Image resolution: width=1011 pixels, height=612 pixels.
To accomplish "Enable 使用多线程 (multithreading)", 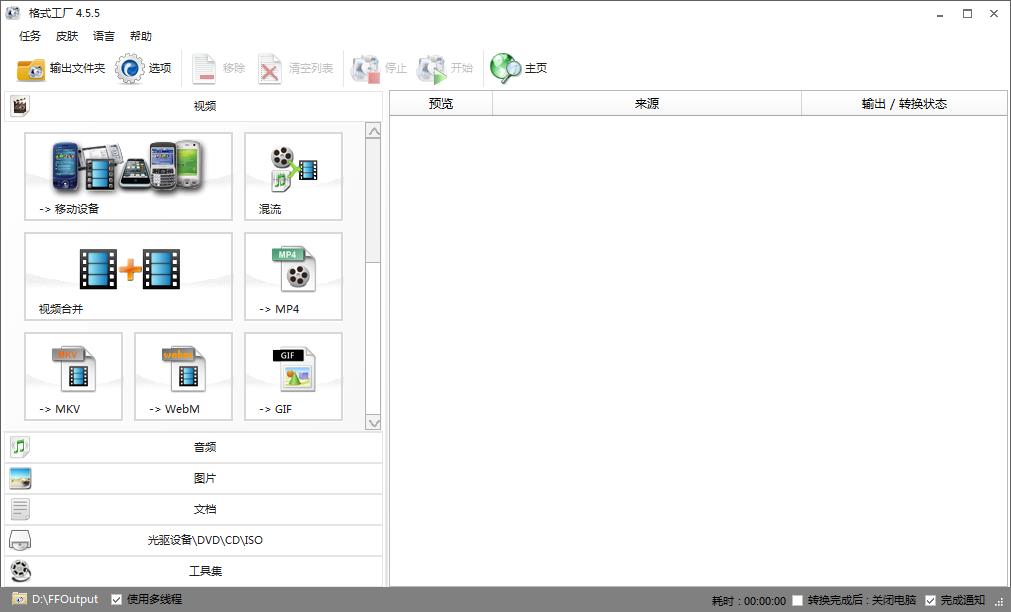I will [x=117, y=598].
